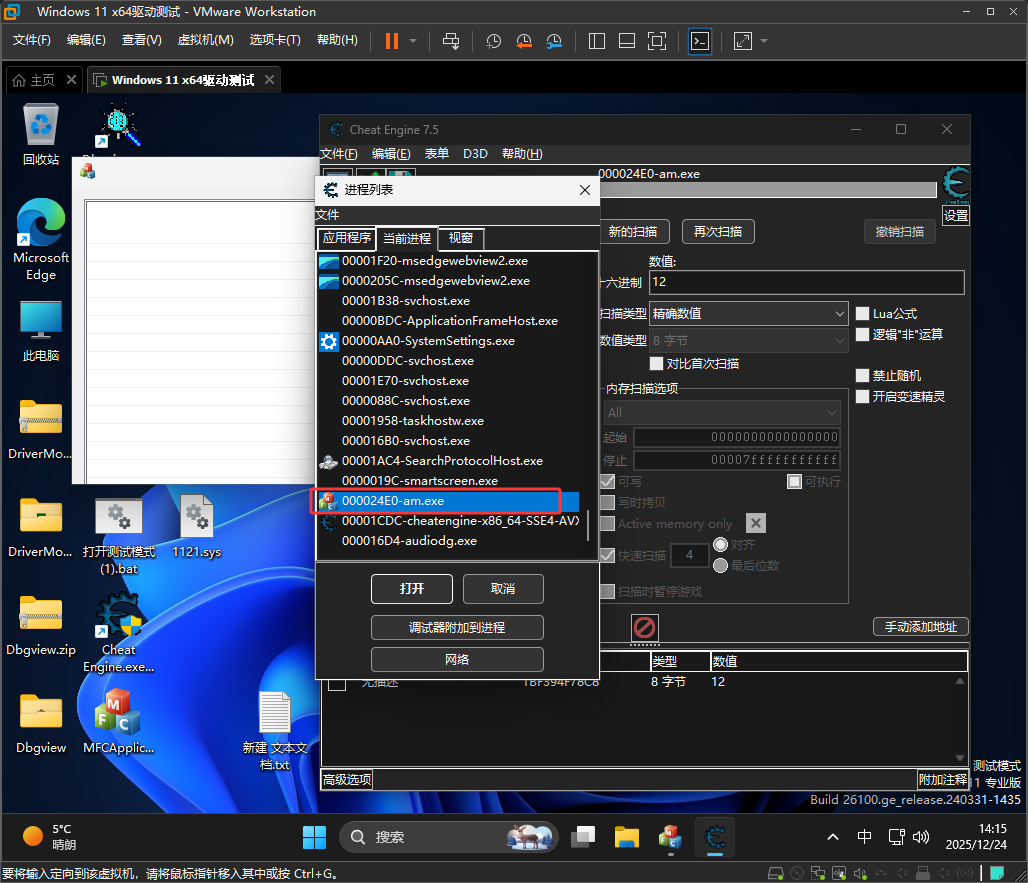Open the stretch guest dropdown arrow

pos(764,41)
